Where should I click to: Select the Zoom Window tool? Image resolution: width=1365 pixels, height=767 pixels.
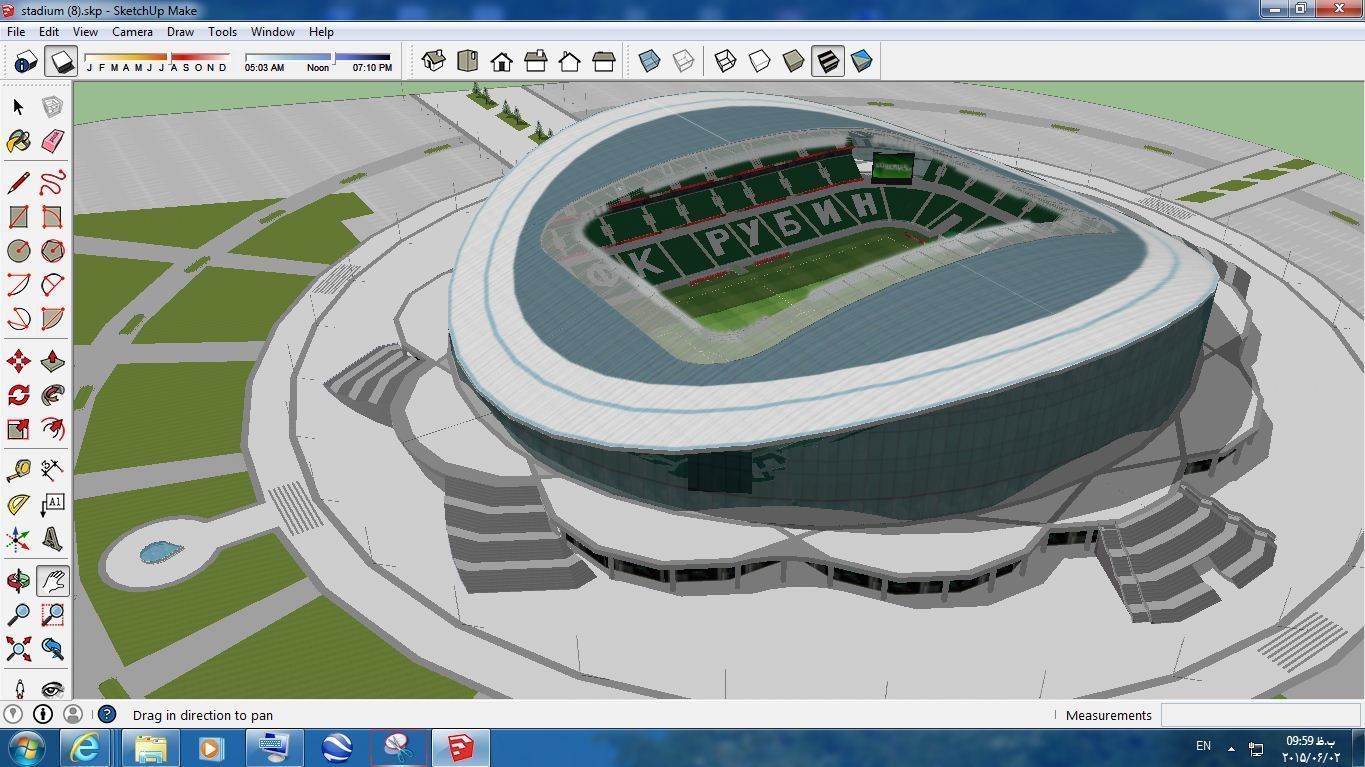(52, 614)
